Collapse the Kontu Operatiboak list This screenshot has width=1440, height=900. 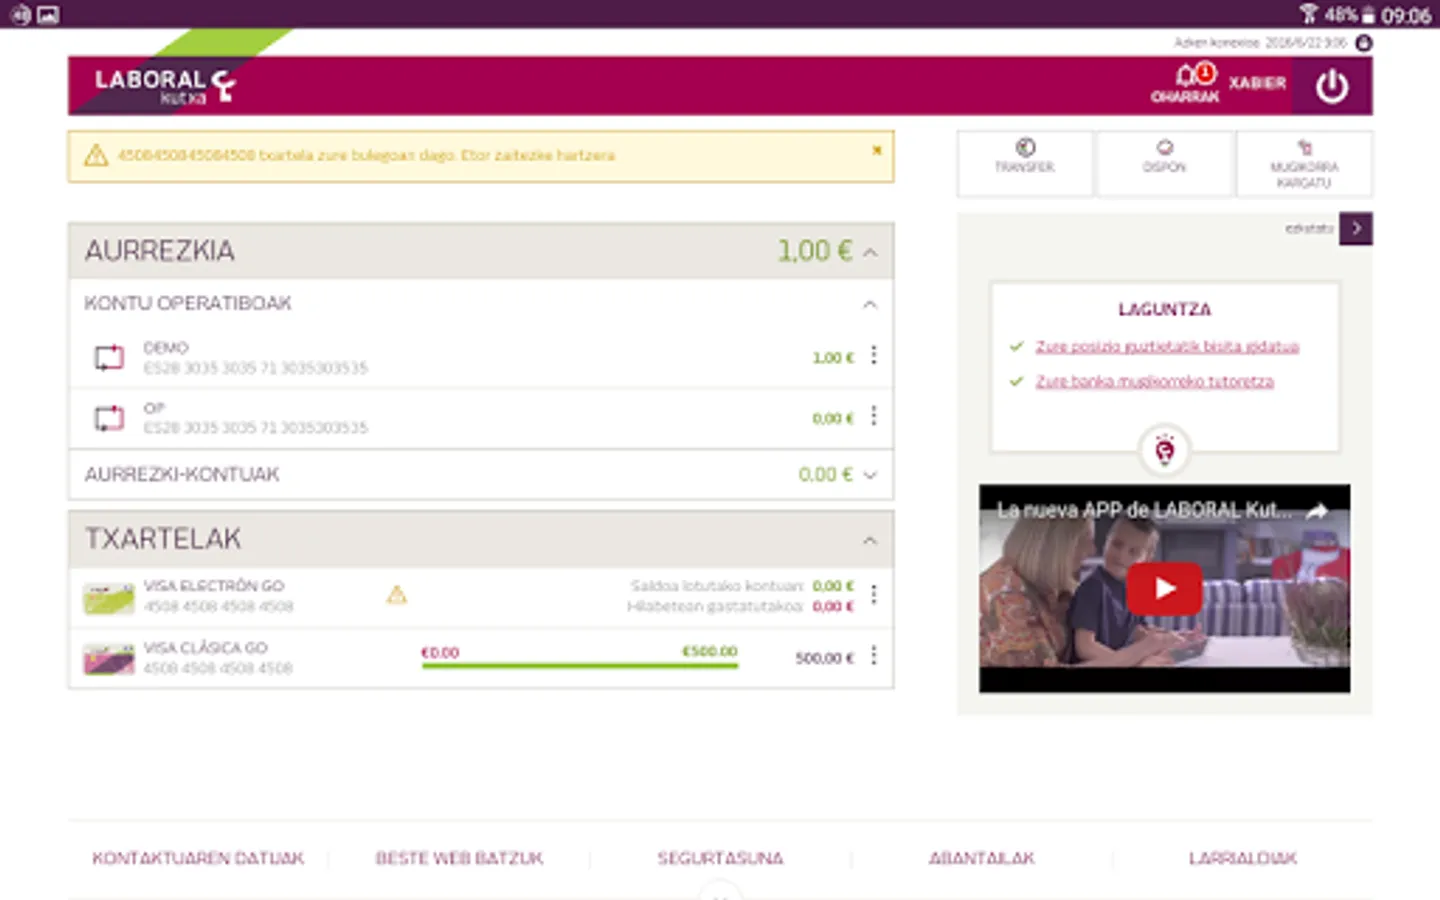870,304
